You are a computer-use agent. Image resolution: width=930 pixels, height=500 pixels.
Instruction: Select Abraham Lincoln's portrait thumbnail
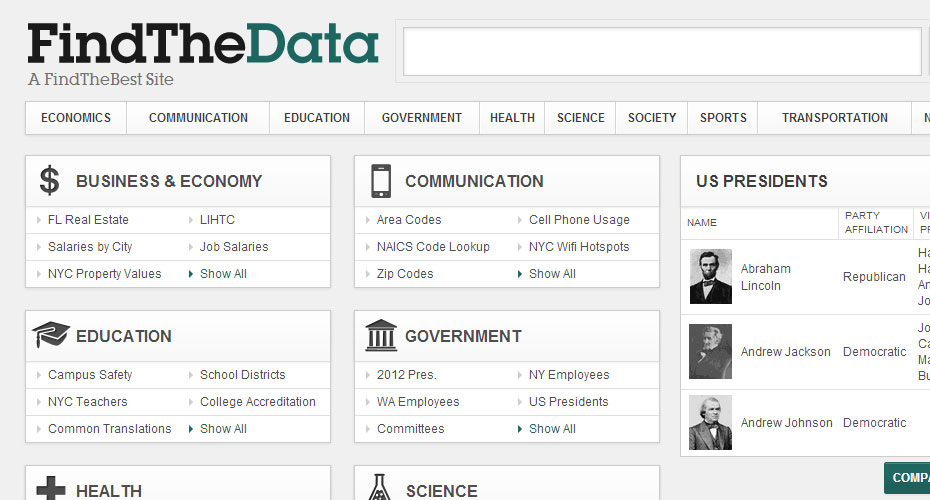pos(710,277)
